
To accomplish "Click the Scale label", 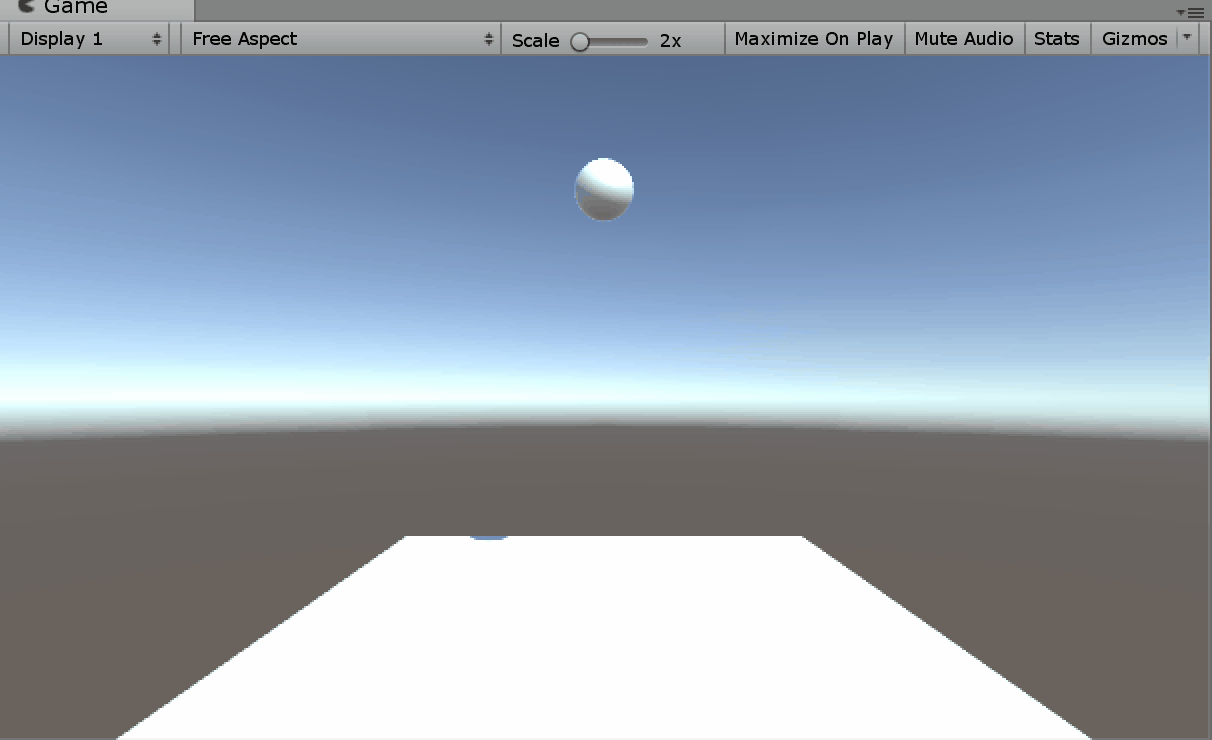I will click(535, 40).
